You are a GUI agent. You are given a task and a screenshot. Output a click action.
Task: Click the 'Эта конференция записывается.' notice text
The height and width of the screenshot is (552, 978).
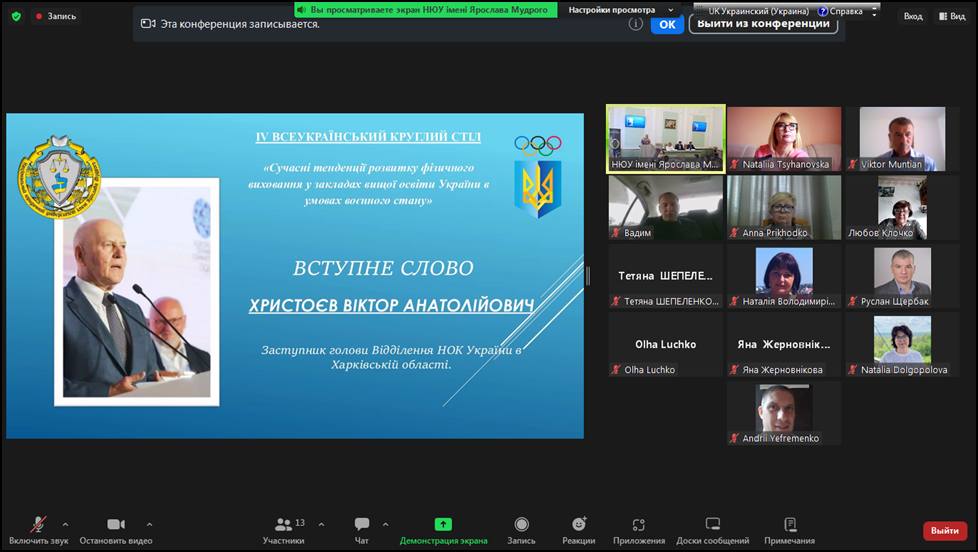(x=240, y=24)
